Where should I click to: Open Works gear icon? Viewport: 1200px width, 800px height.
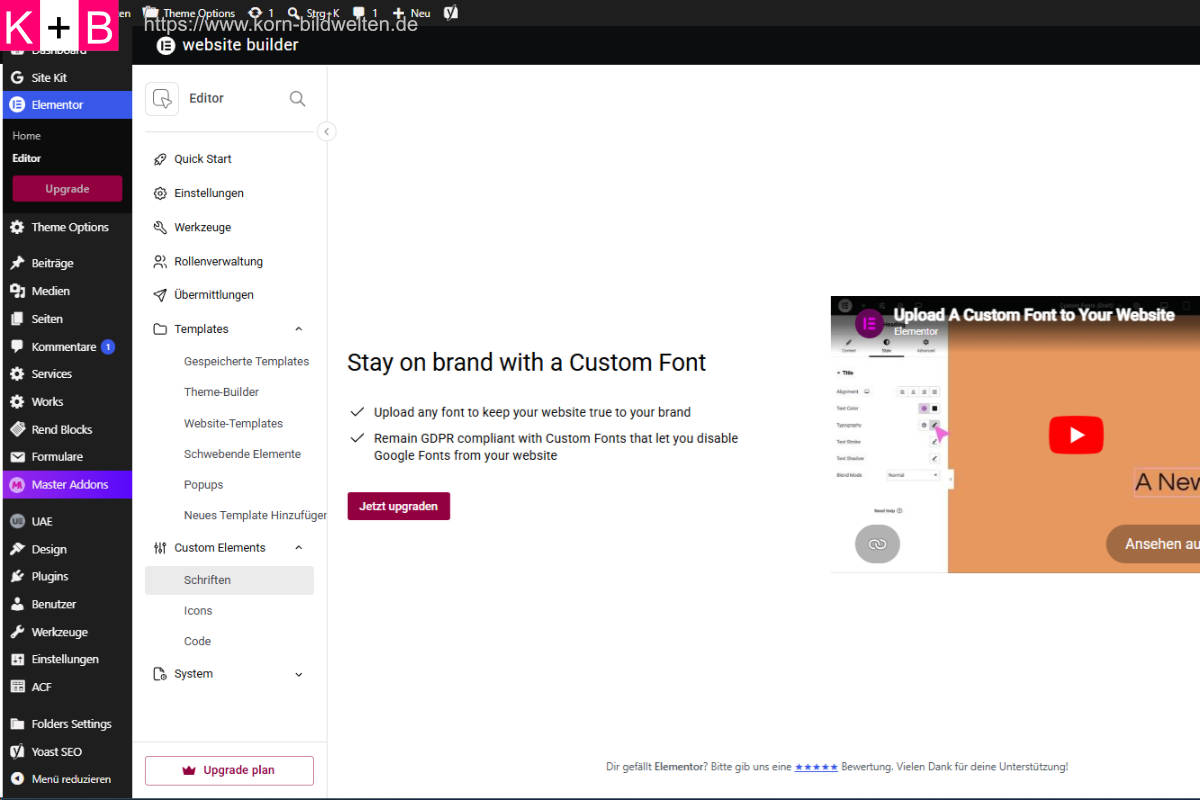point(16,402)
